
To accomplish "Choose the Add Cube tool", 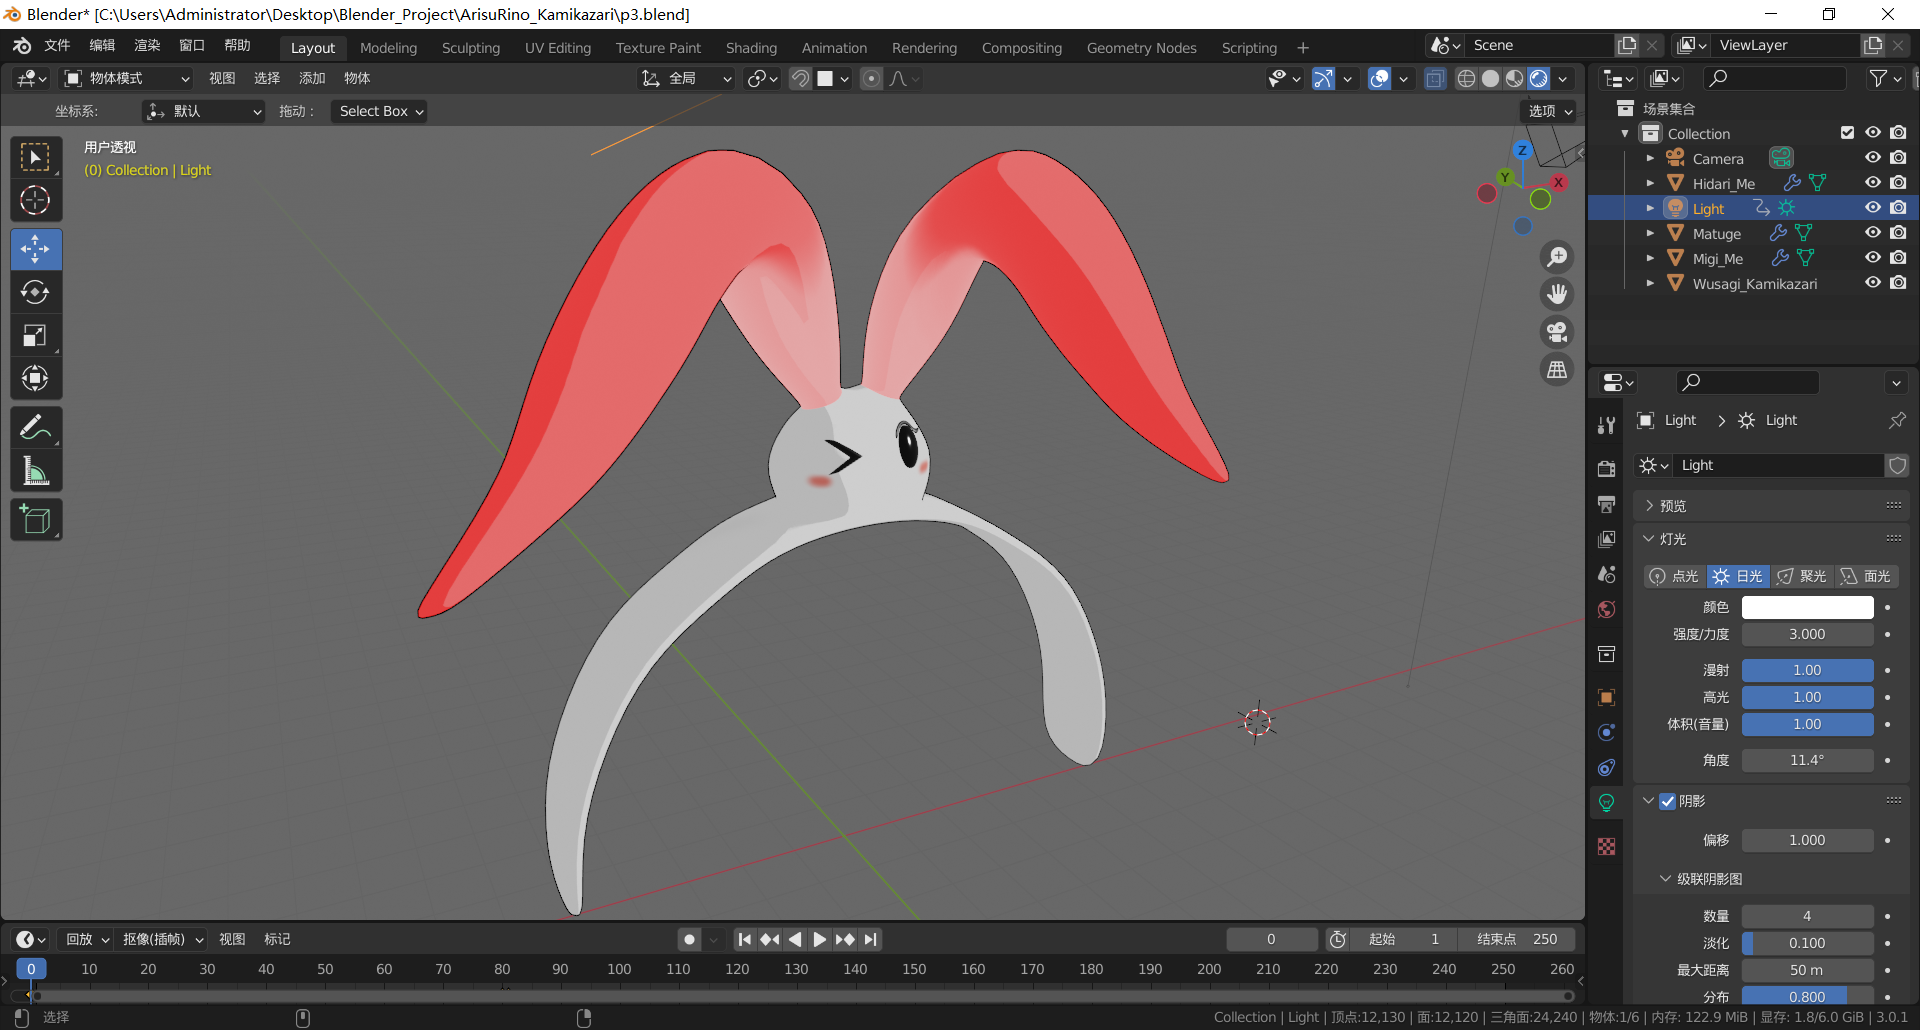I will pyautogui.click(x=36, y=520).
